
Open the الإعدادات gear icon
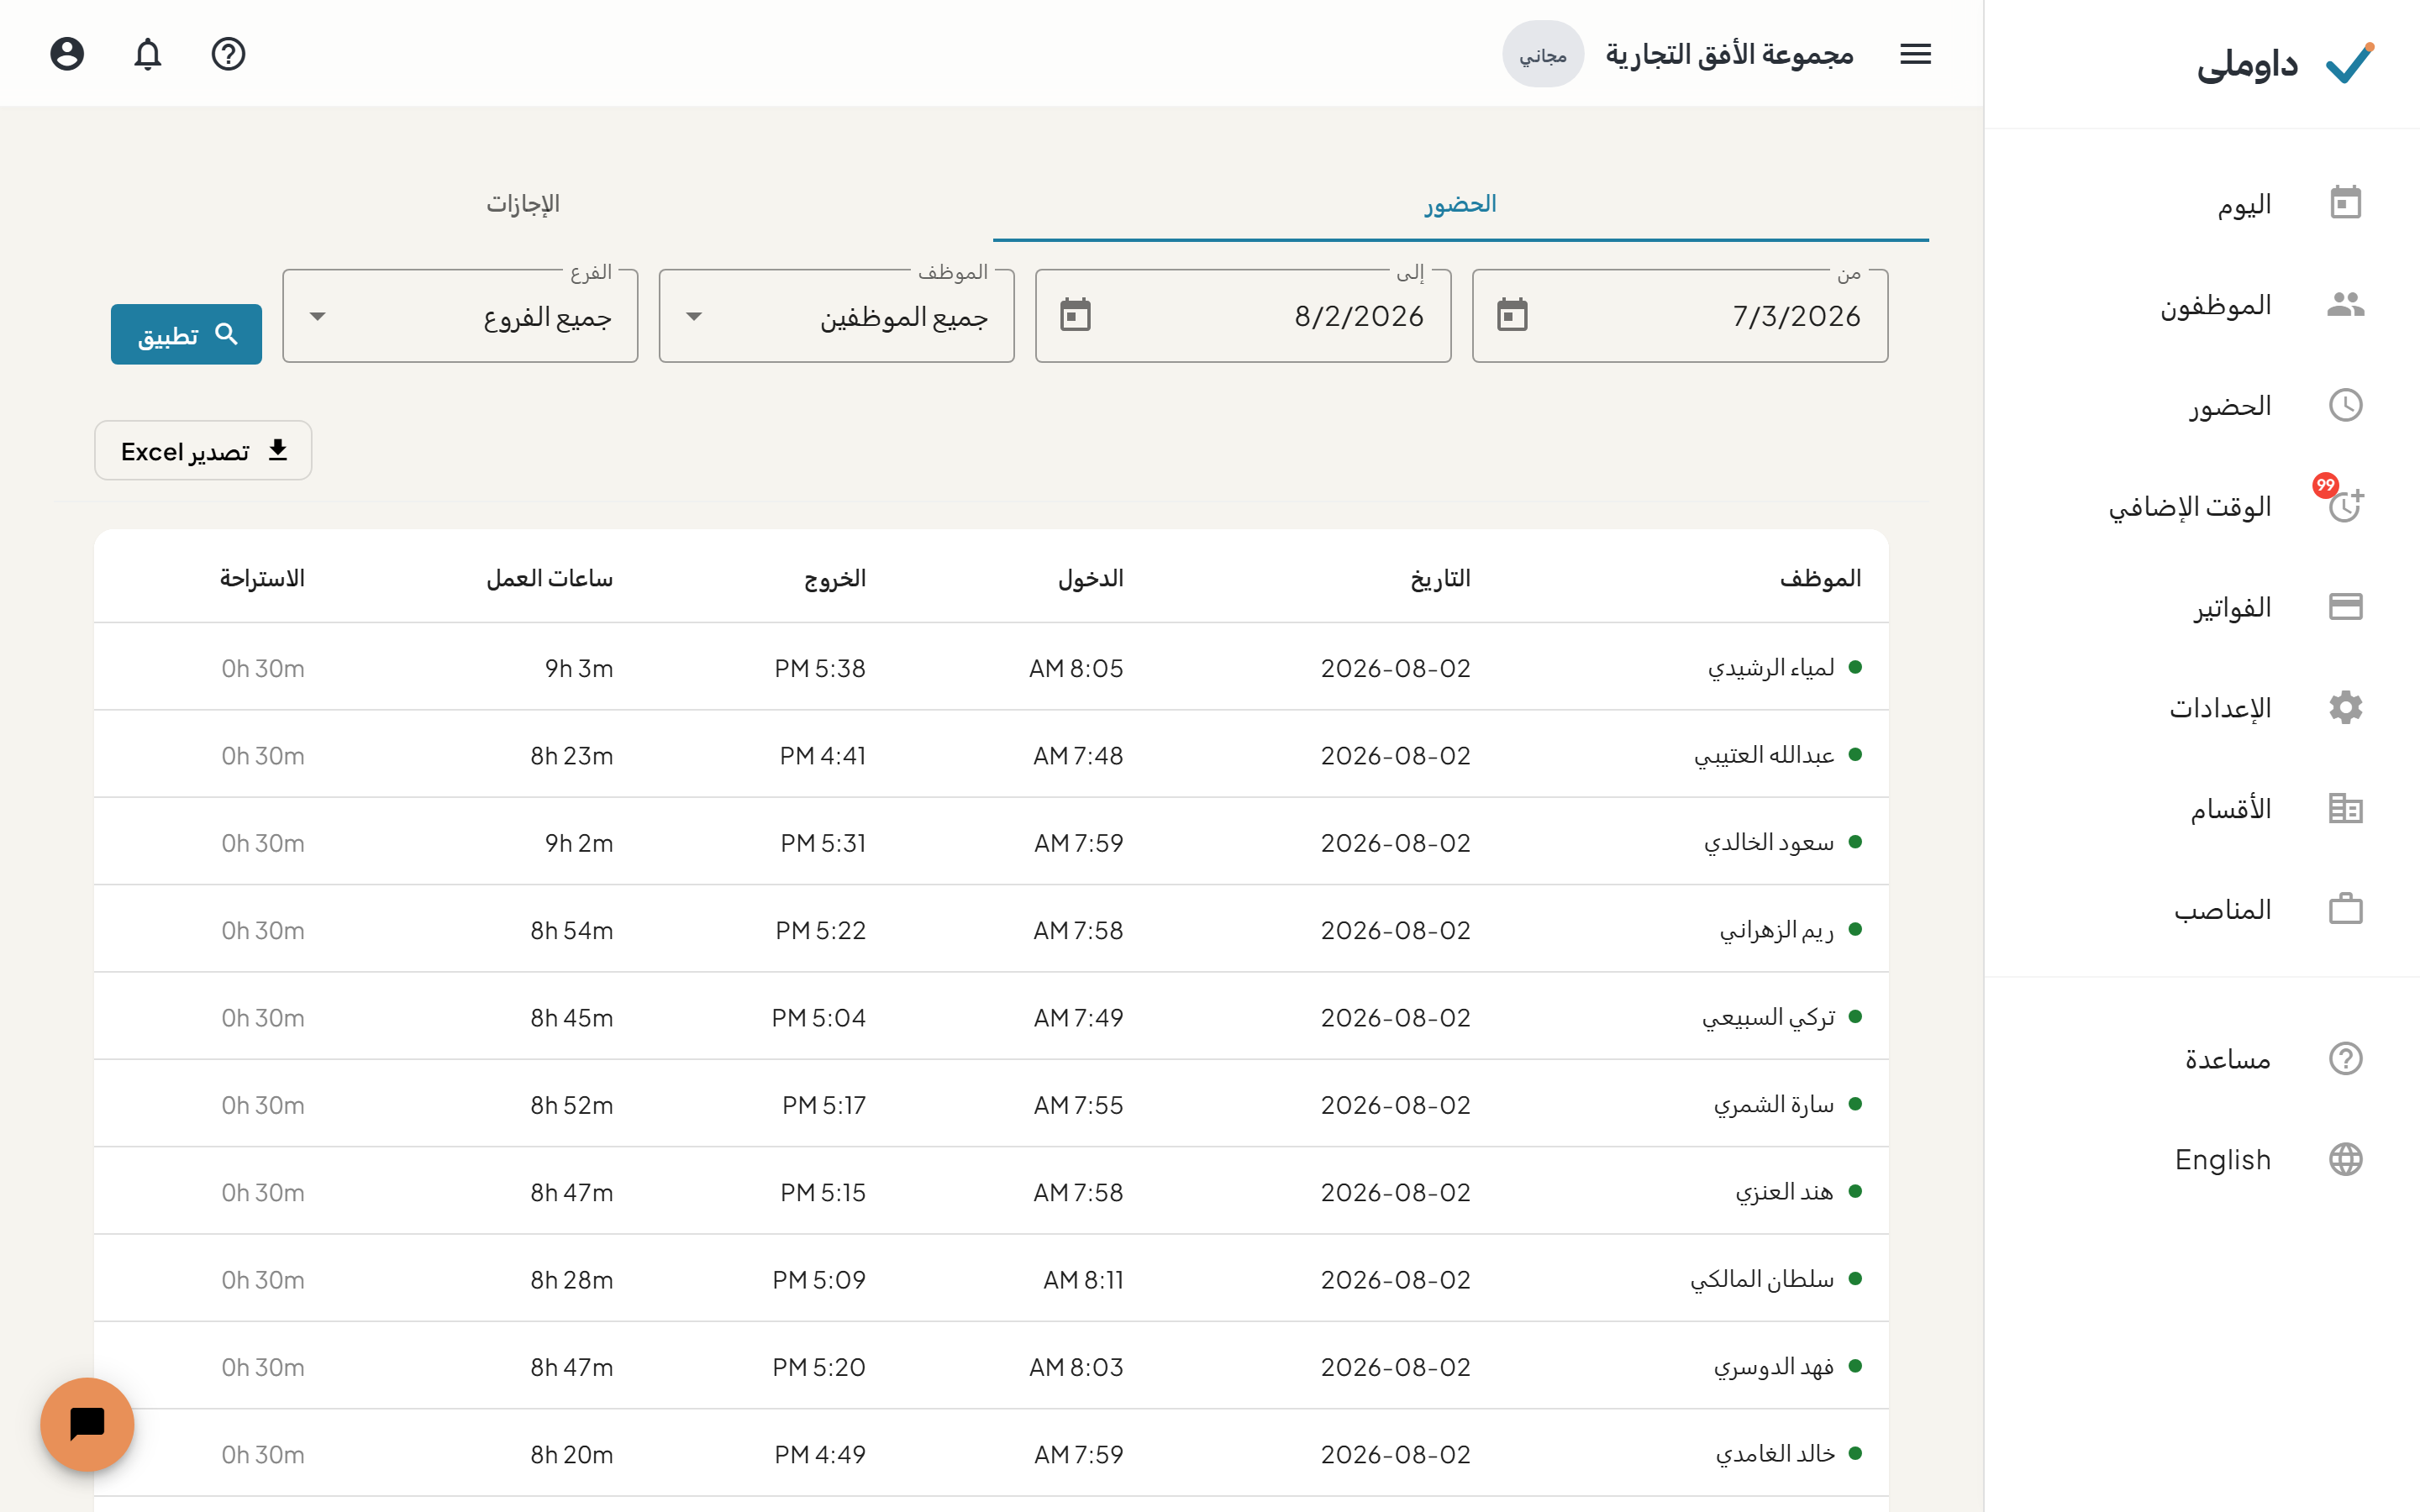click(2345, 707)
